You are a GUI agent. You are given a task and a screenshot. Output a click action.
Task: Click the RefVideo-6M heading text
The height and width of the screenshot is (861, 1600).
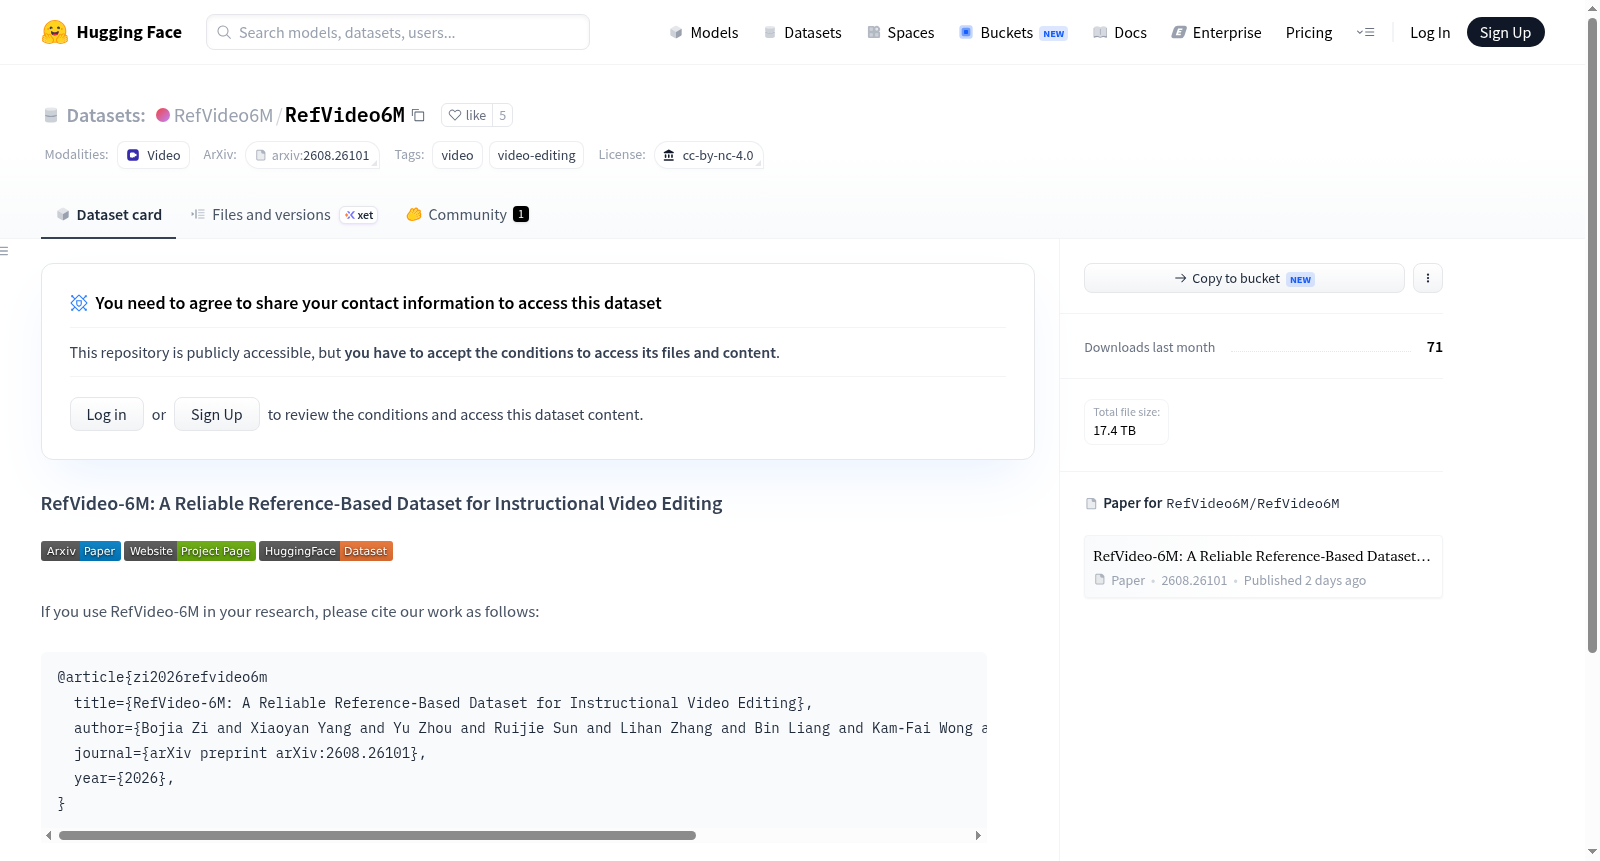381,503
